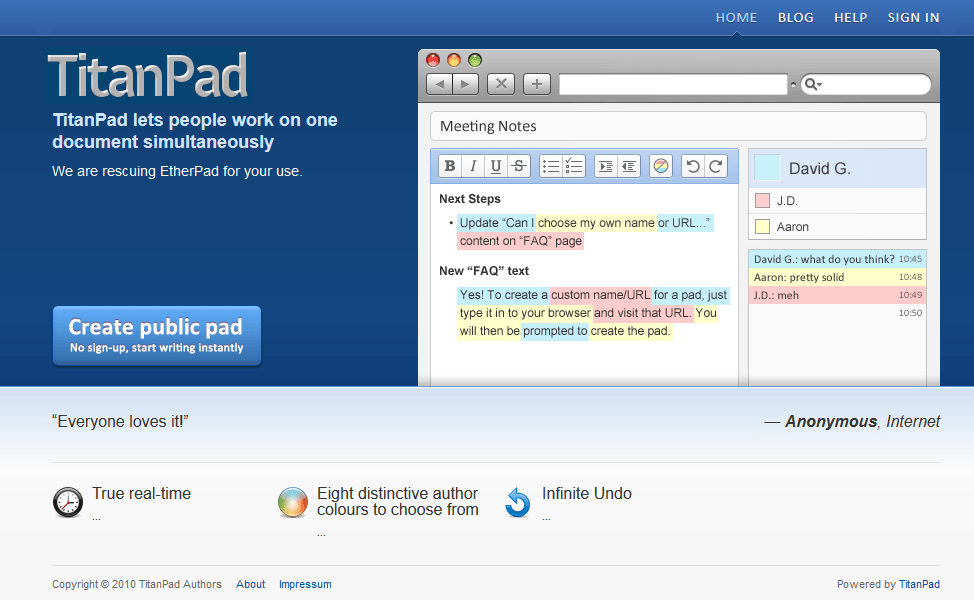
Task: Open the Impressum link
Action: 305,584
